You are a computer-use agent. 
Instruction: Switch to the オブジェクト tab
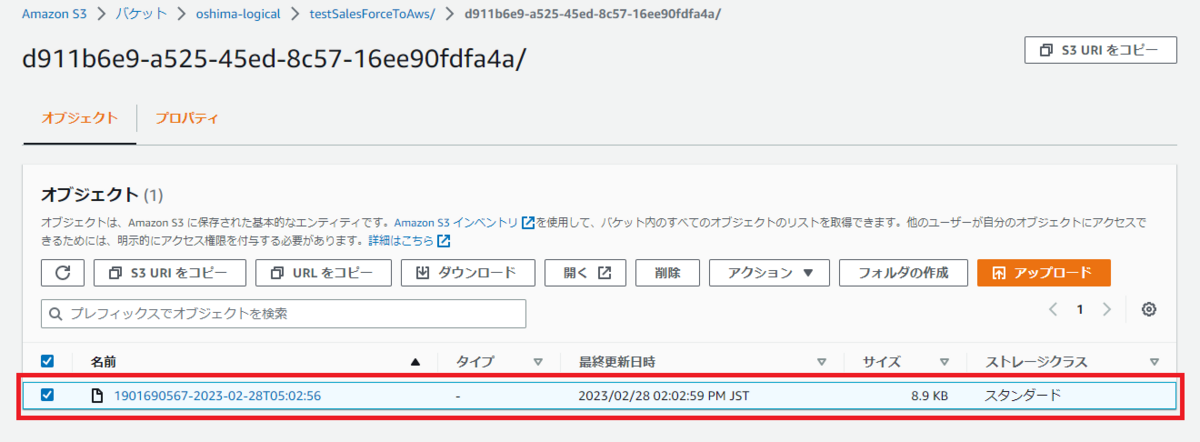click(79, 118)
